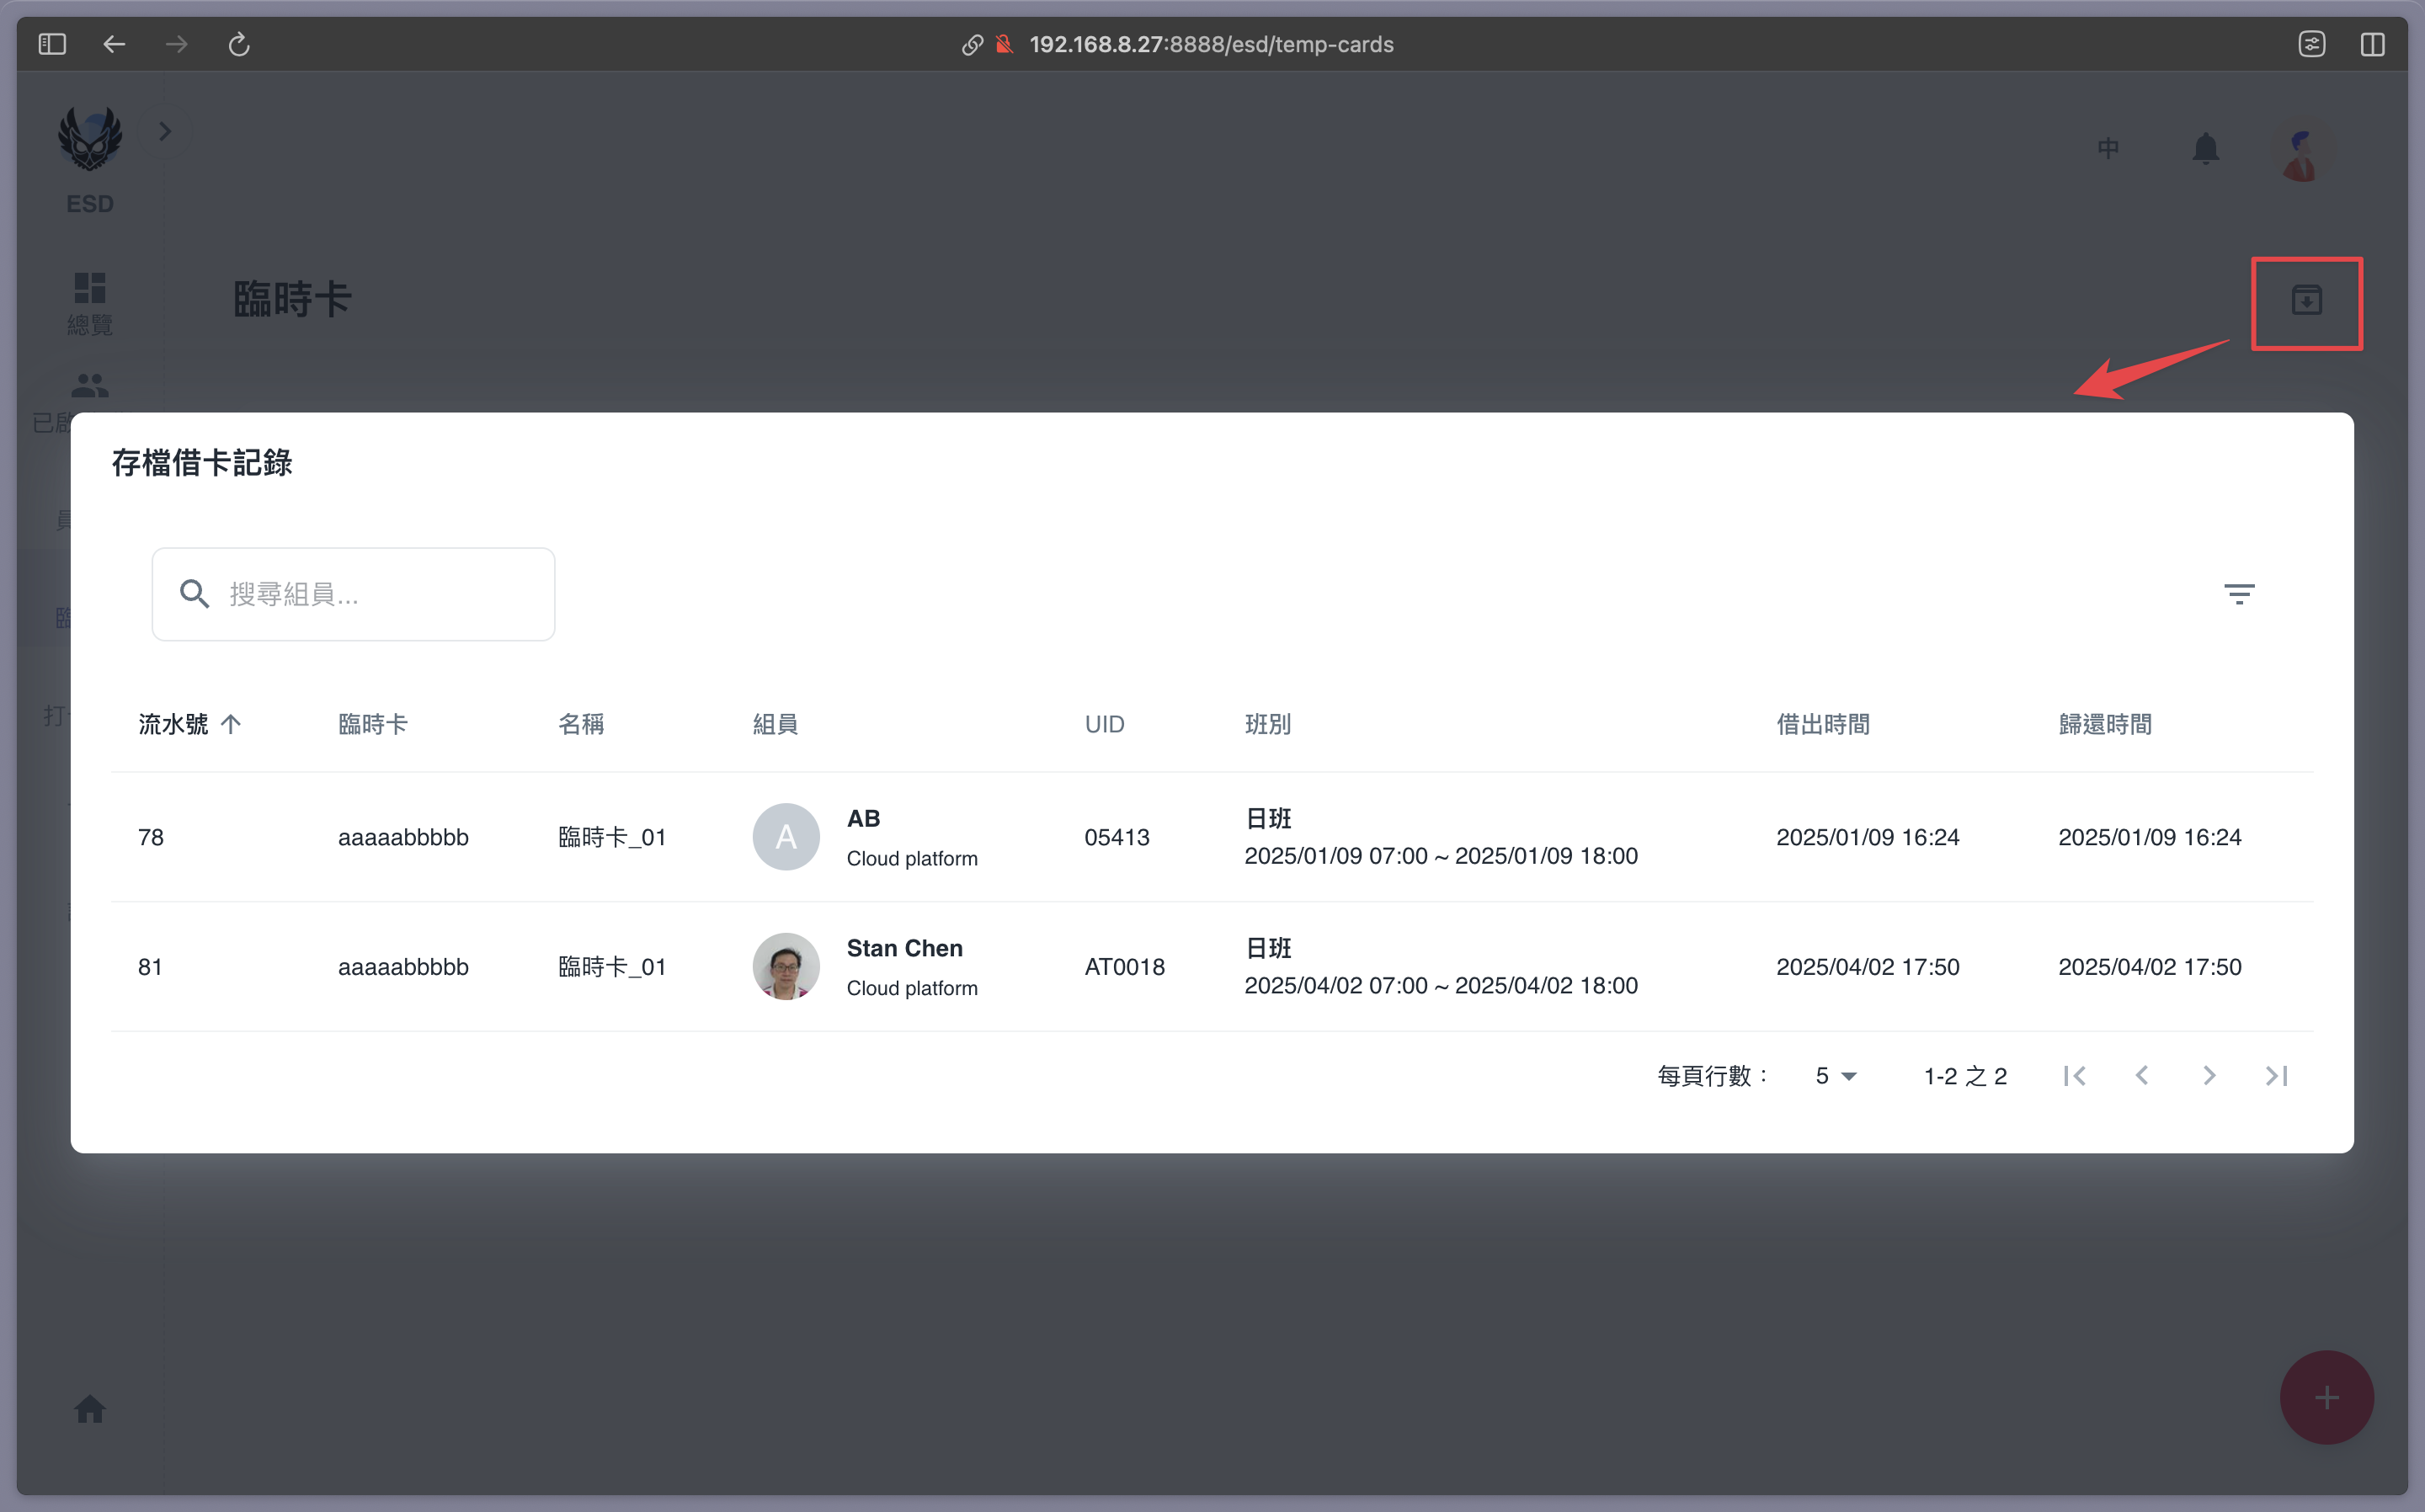This screenshot has height=1512, width=2425.
Task: Click Stan Chen's avatar photo
Action: point(786,966)
